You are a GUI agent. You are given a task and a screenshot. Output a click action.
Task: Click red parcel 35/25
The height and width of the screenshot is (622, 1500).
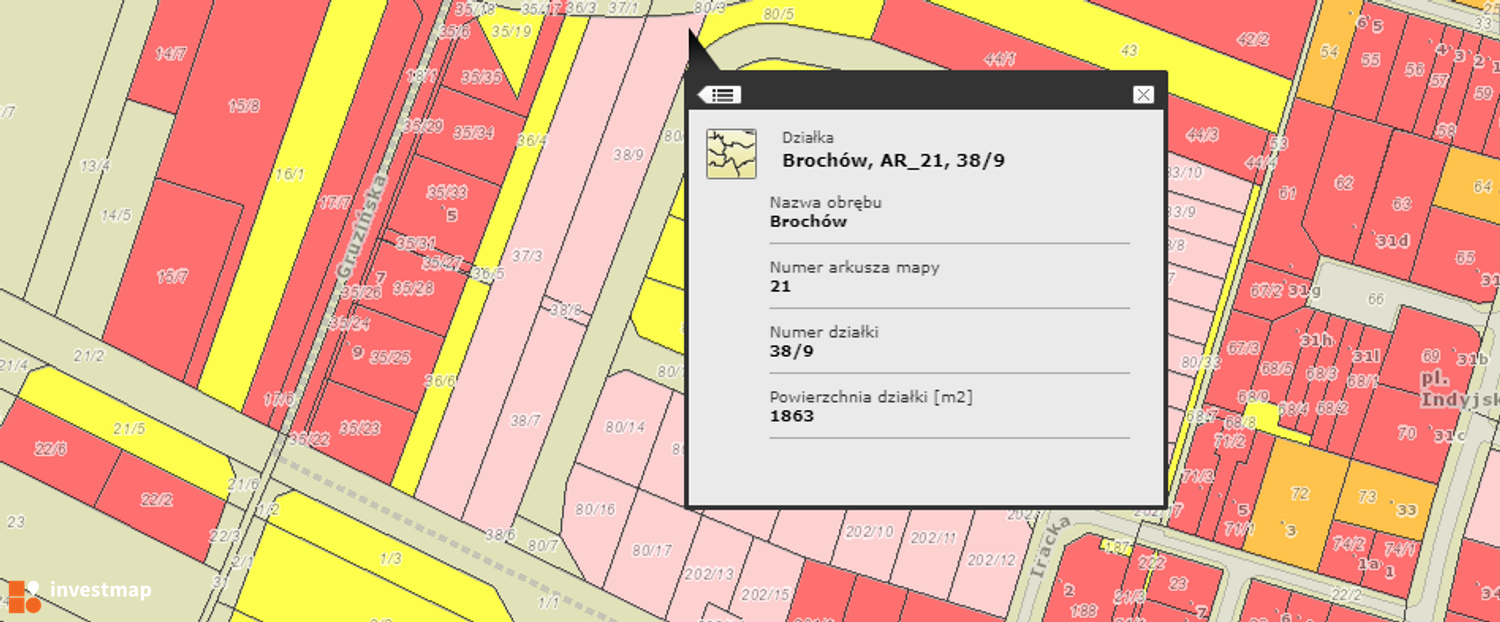389,357
